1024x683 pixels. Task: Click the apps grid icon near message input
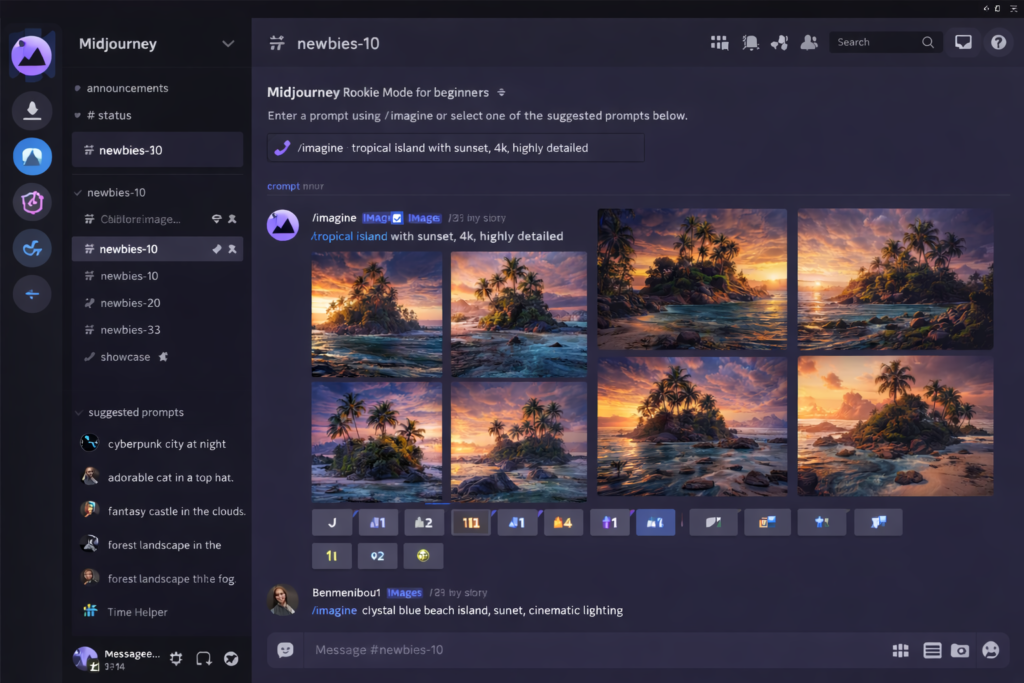[x=899, y=650]
